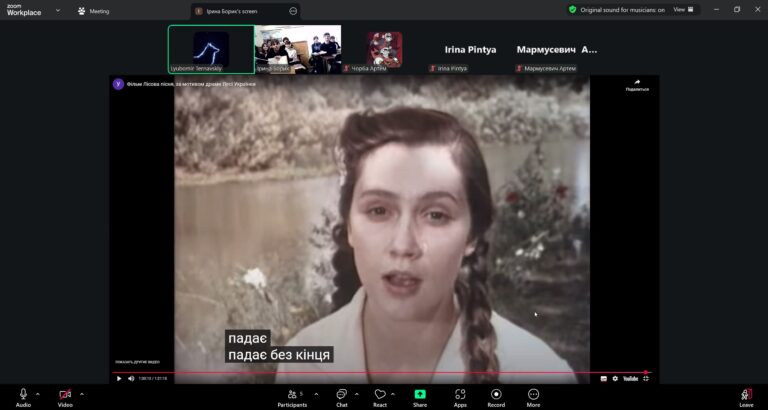This screenshot has height=410, width=768.
Task: Toggle camera with the Video button
Action: [65, 395]
